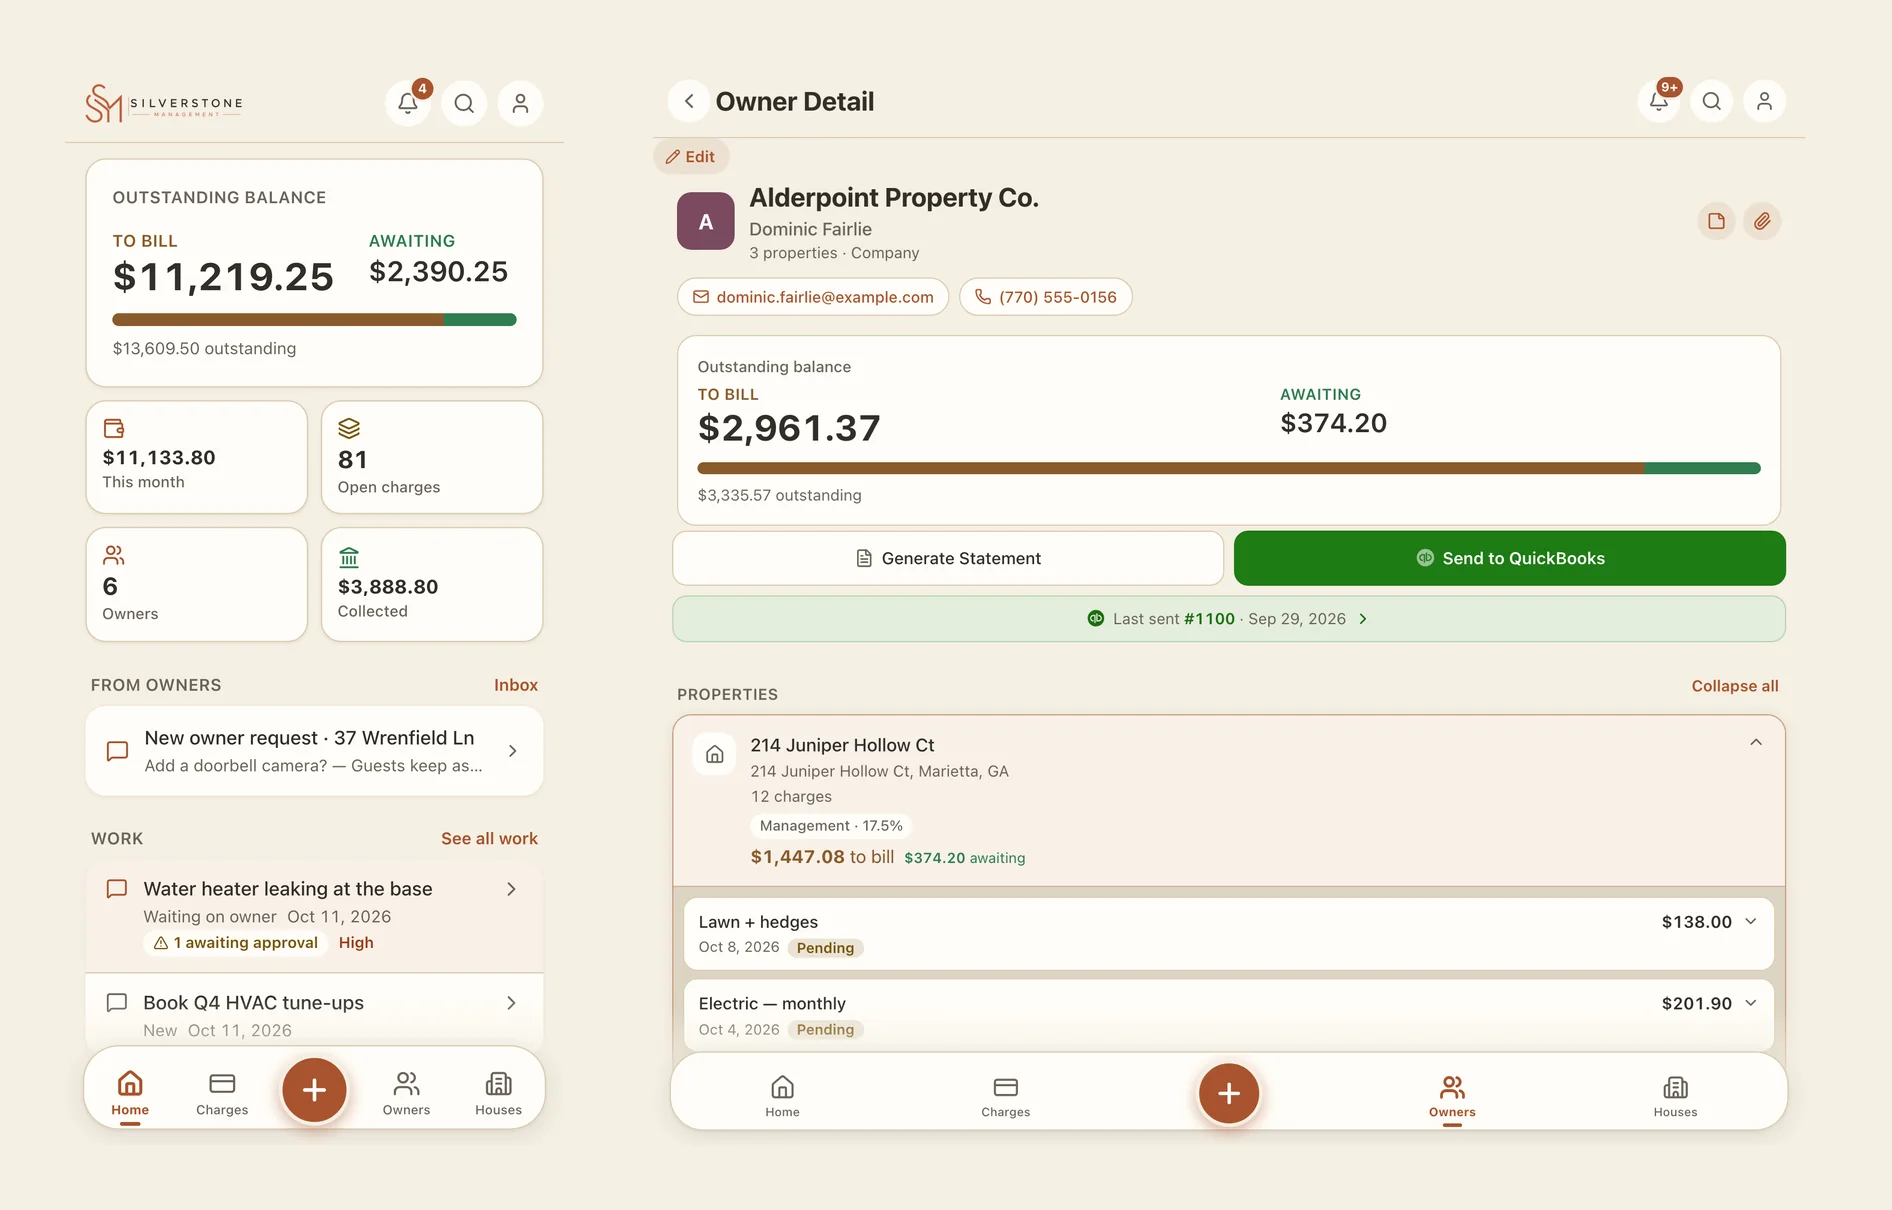
Task: Open the New owner request 37 Wrenfield Ln message
Action: click(314, 751)
